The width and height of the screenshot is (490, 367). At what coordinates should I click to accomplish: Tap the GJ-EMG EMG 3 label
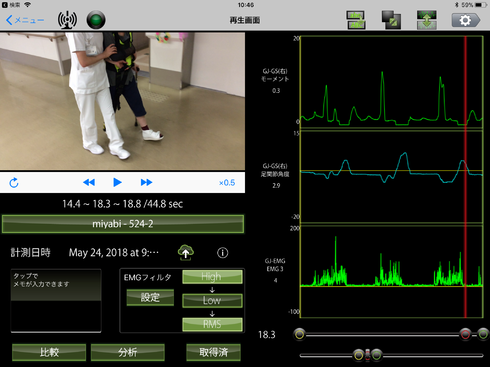(275, 265)
